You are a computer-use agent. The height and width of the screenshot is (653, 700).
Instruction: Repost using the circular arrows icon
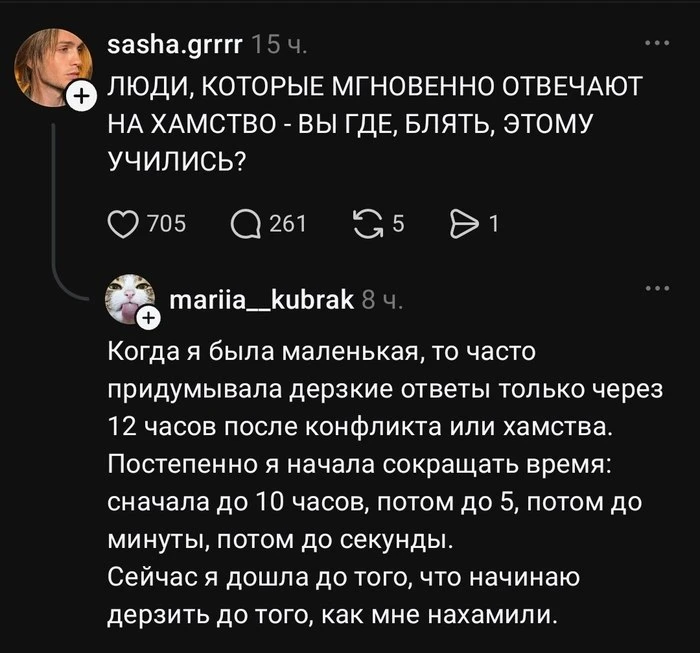click(x=368, y=225)
